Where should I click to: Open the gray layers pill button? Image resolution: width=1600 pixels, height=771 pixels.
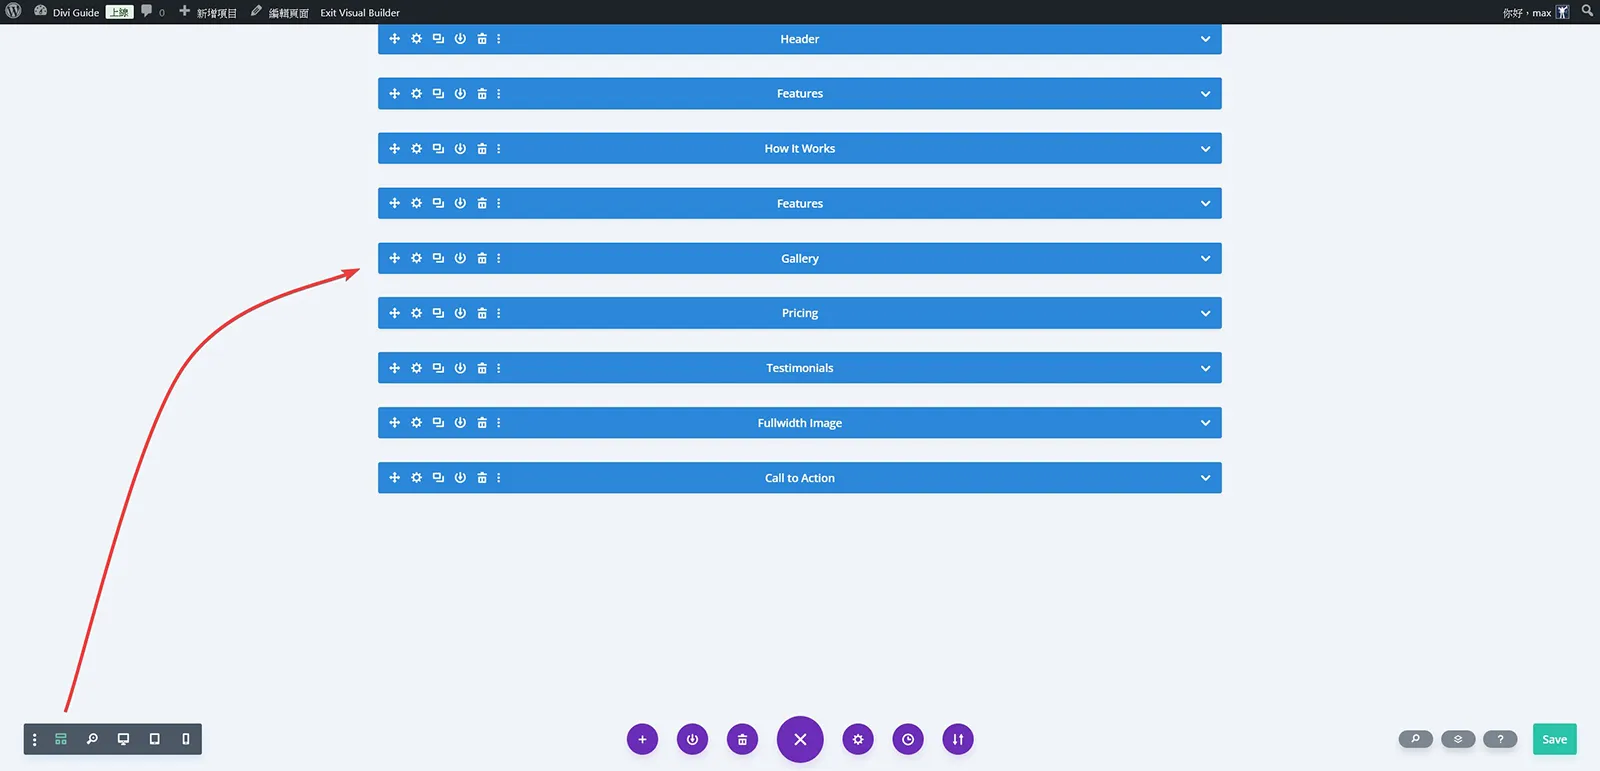[1458, 739]
